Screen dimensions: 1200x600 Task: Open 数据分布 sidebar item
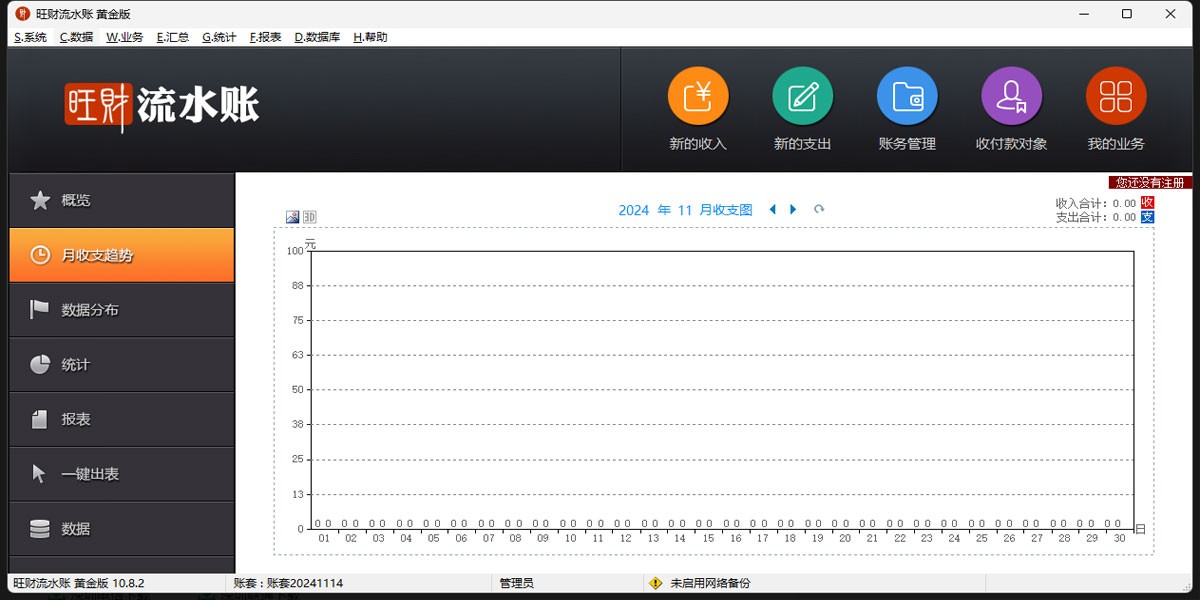[x=121, y=310]
